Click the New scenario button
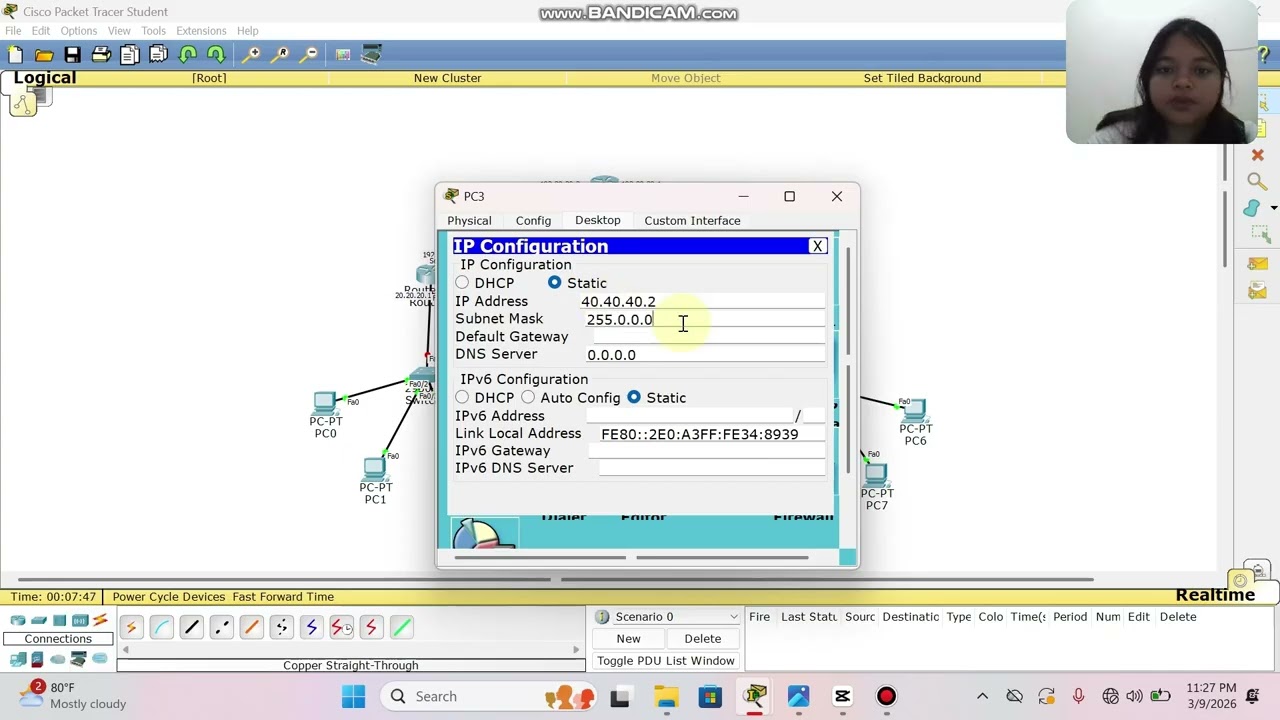 pos(628,639)
